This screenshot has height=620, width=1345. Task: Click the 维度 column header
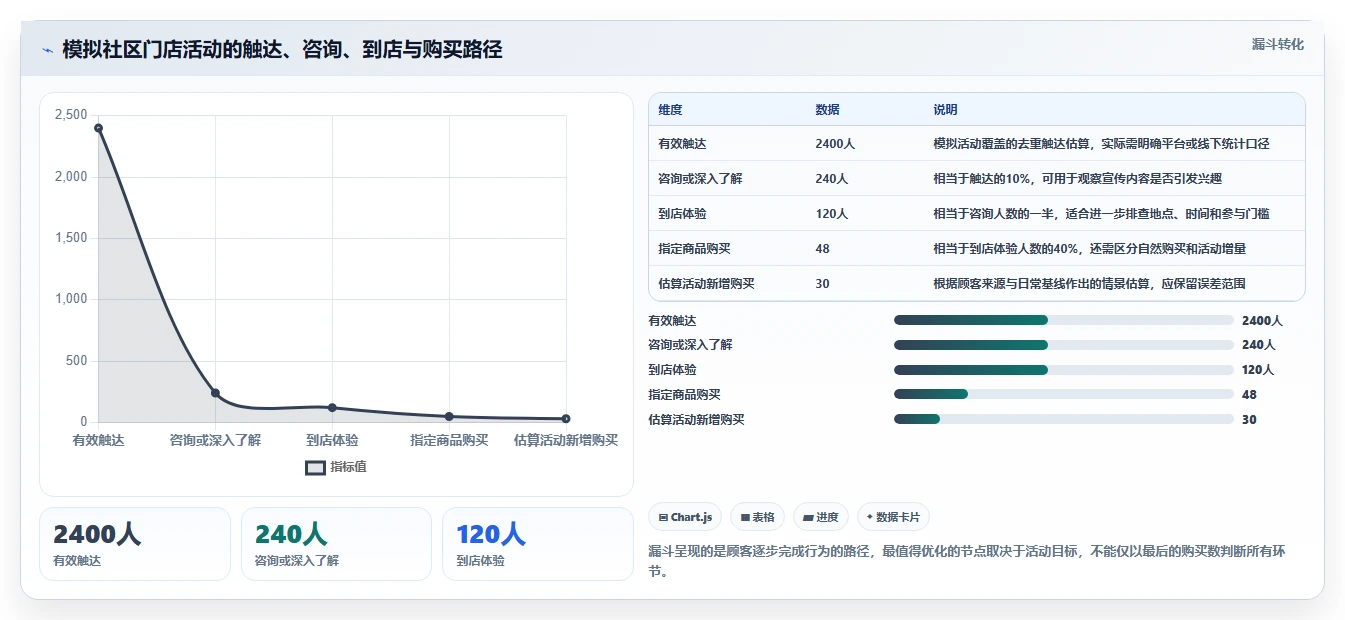pyautogui.click(x=670, y=109)
